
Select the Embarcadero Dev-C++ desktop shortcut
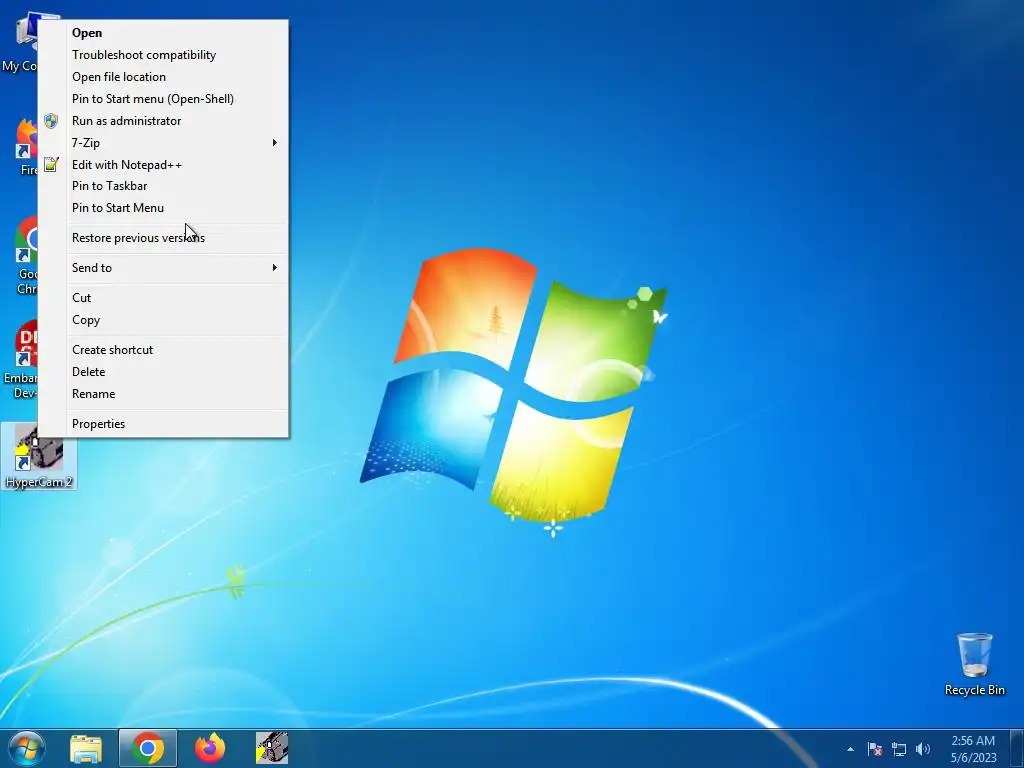point(21,359)
